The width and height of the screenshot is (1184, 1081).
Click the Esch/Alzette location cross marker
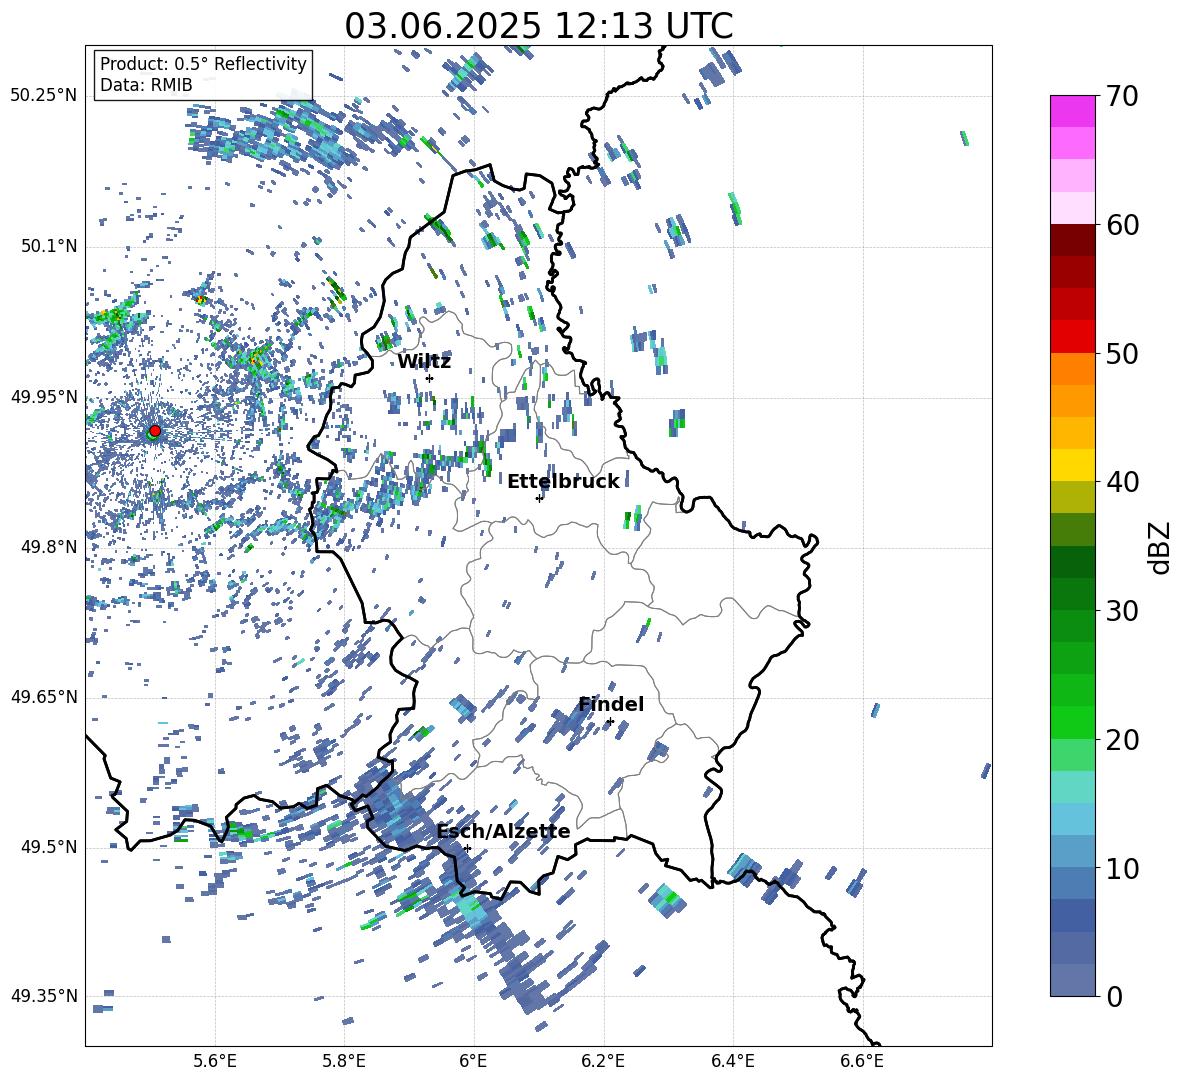point(467,848)
